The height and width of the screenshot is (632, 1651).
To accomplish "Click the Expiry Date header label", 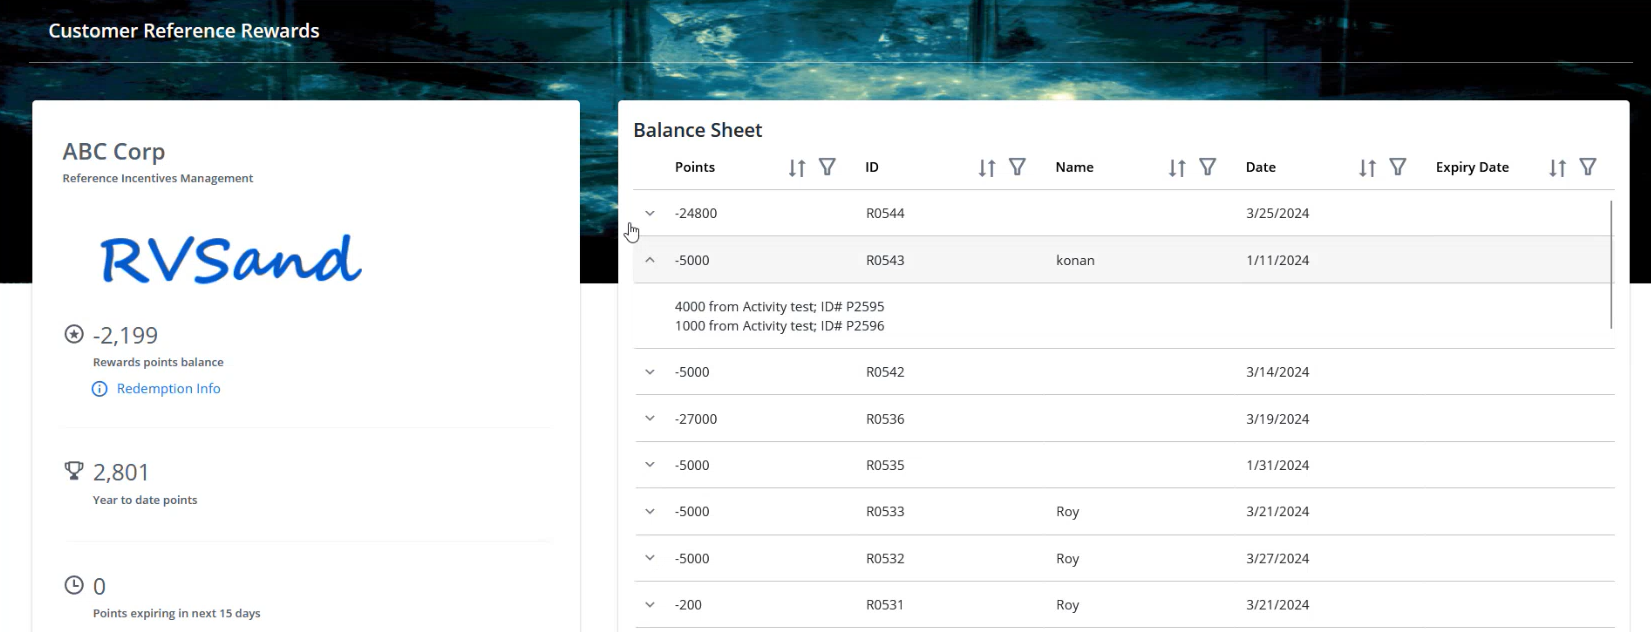I will pyautogui.click(x=1472, y=167).
